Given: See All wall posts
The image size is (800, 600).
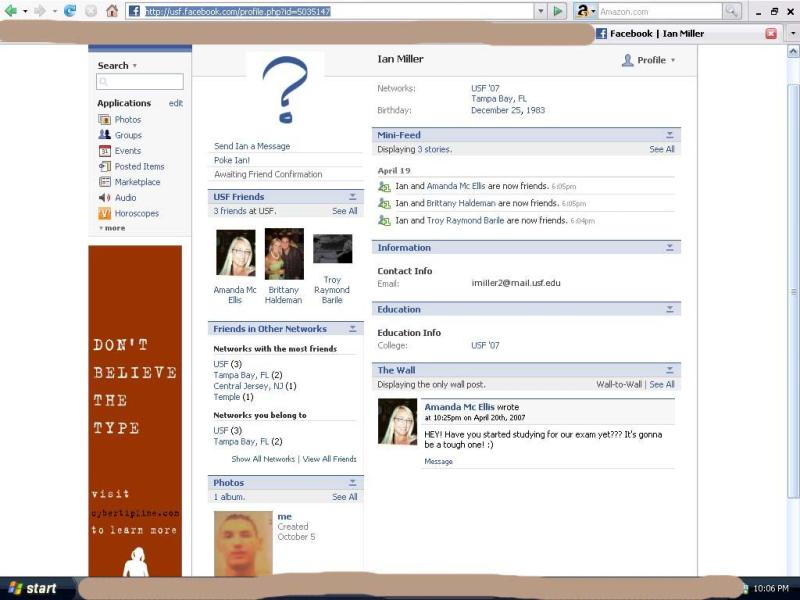Looking at the screenshot, I should [x=662, y=384].
